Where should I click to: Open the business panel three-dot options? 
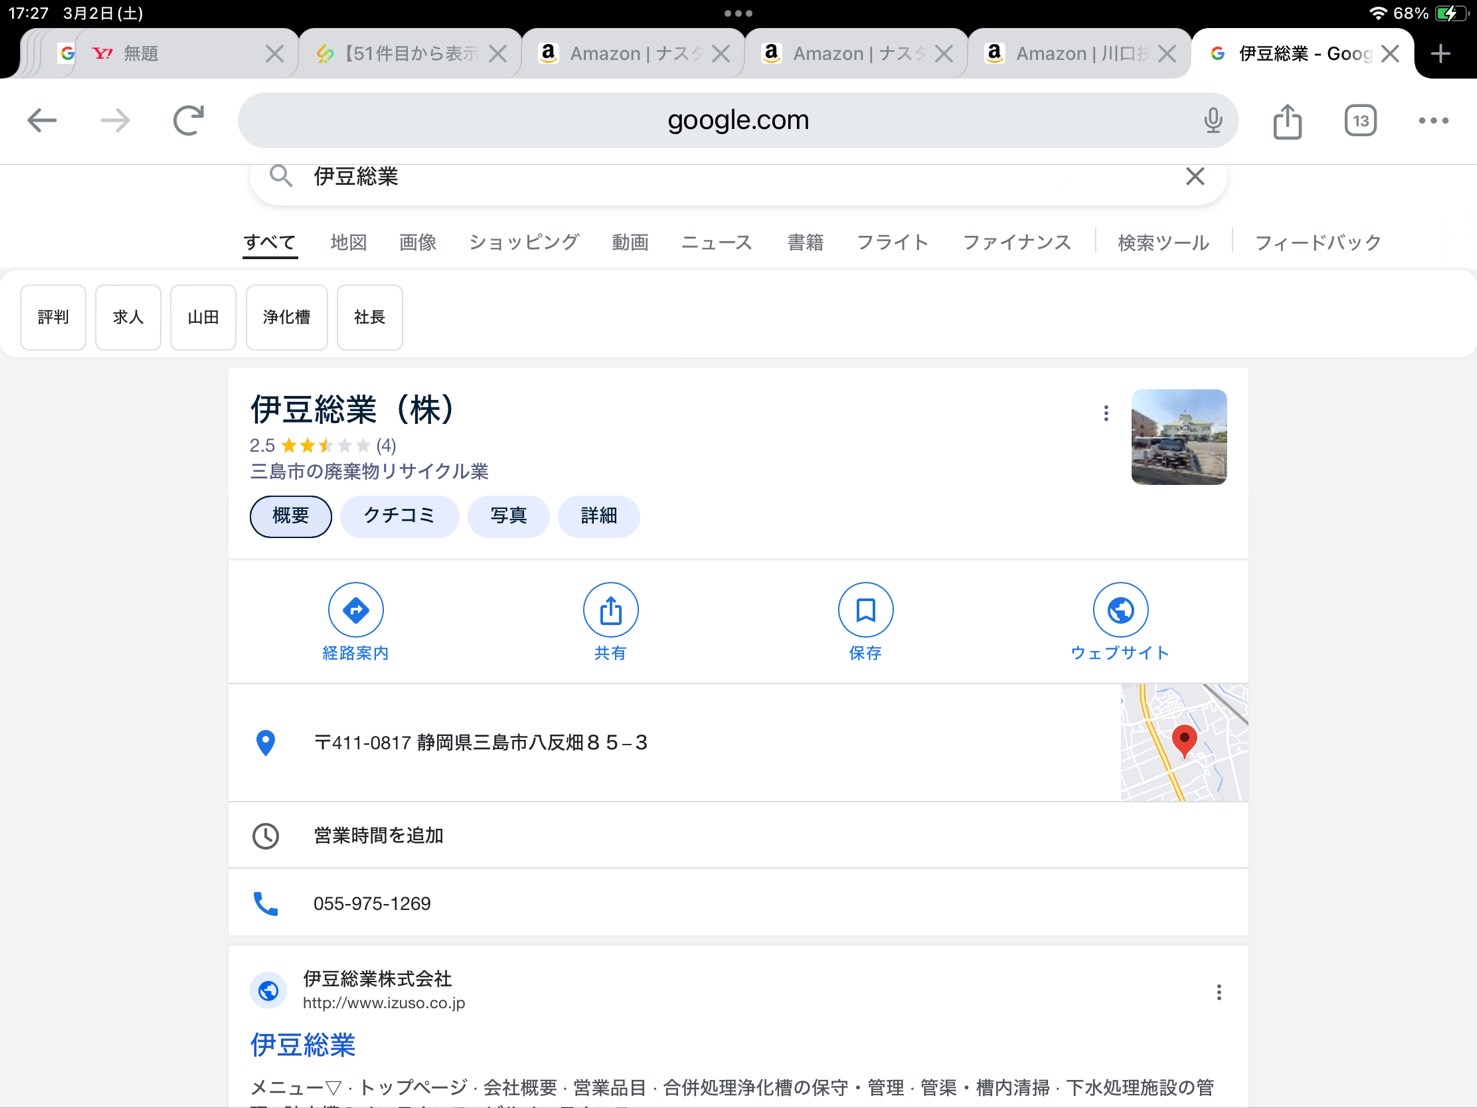pos(1106,413)
